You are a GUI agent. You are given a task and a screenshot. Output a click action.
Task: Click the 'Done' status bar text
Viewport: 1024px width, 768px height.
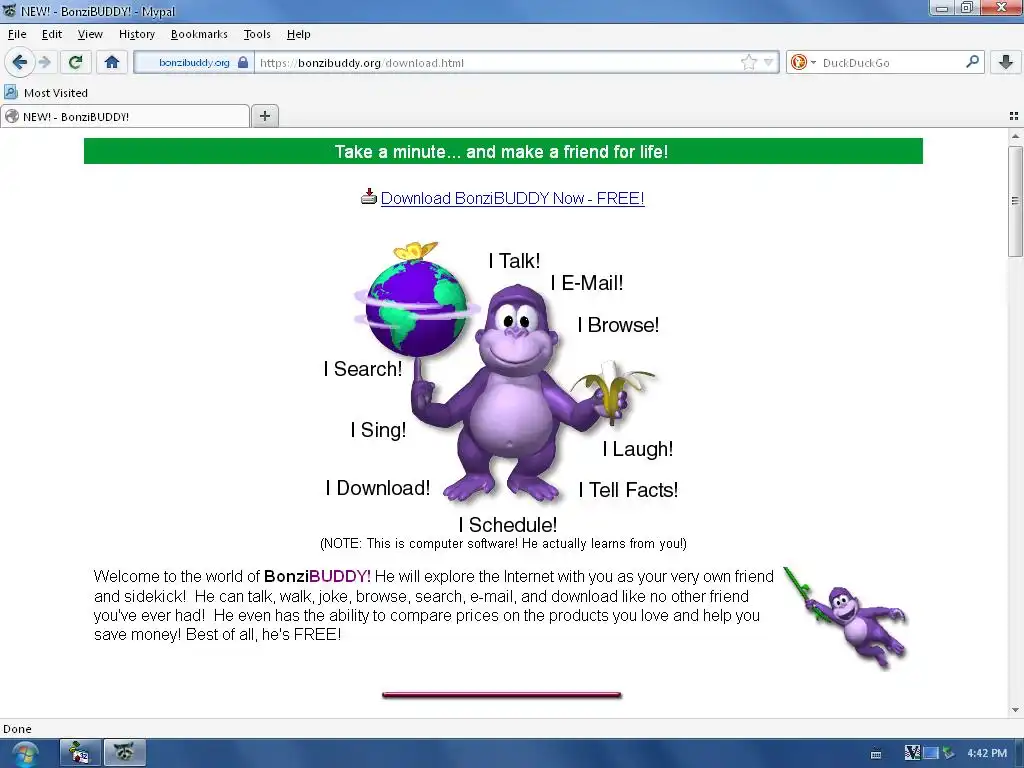click(x=18, y=729)
